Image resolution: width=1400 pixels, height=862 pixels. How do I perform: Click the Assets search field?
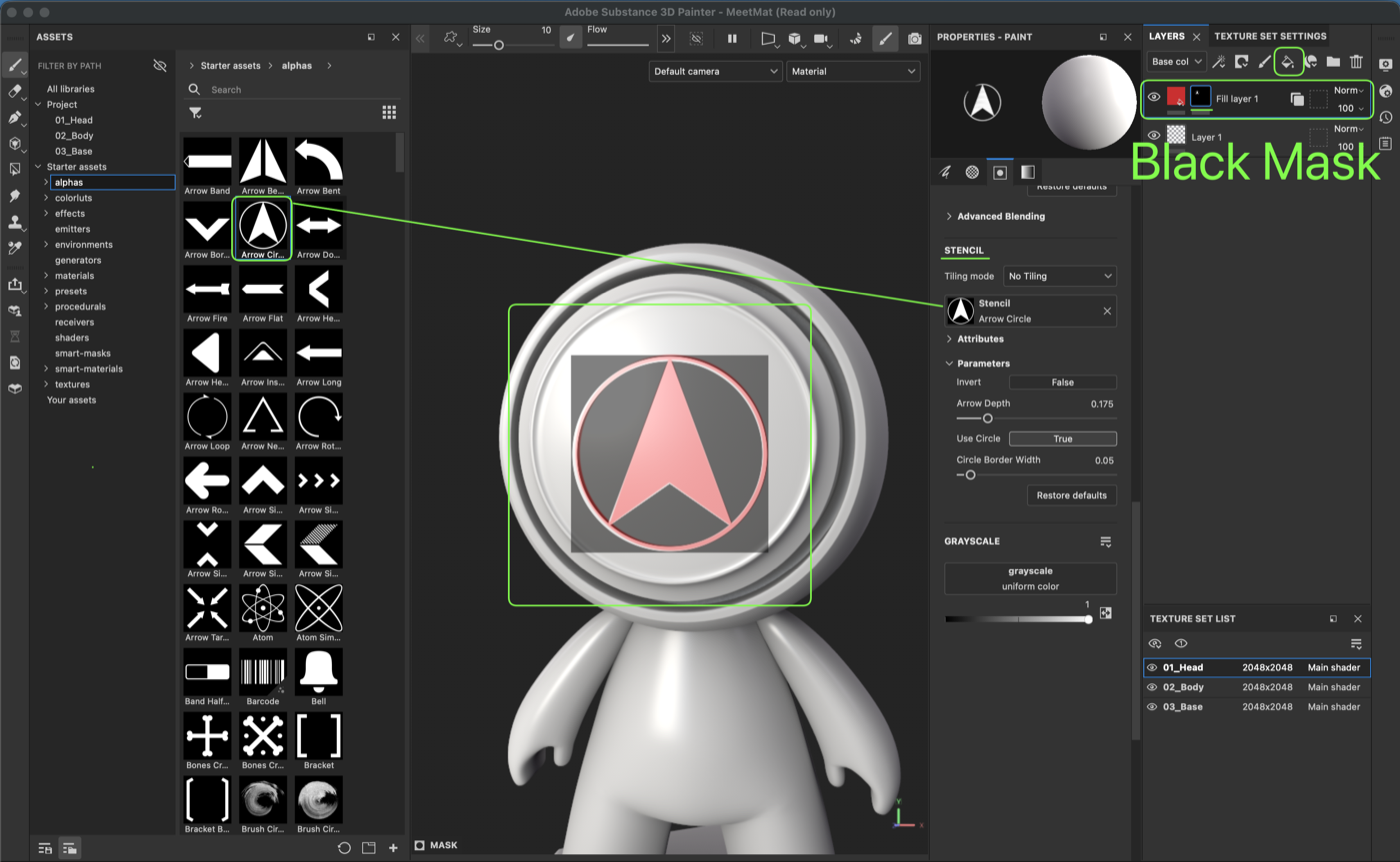(292, 90)
